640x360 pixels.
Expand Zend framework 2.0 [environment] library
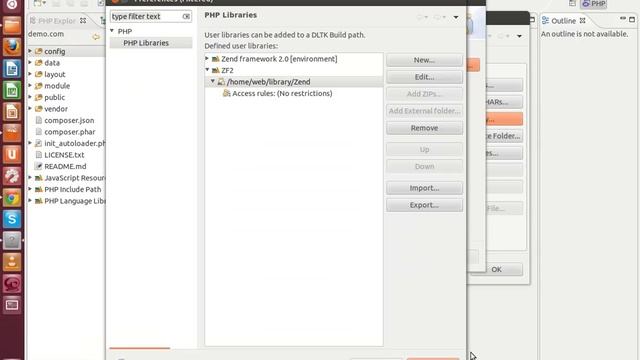point(207,59)
